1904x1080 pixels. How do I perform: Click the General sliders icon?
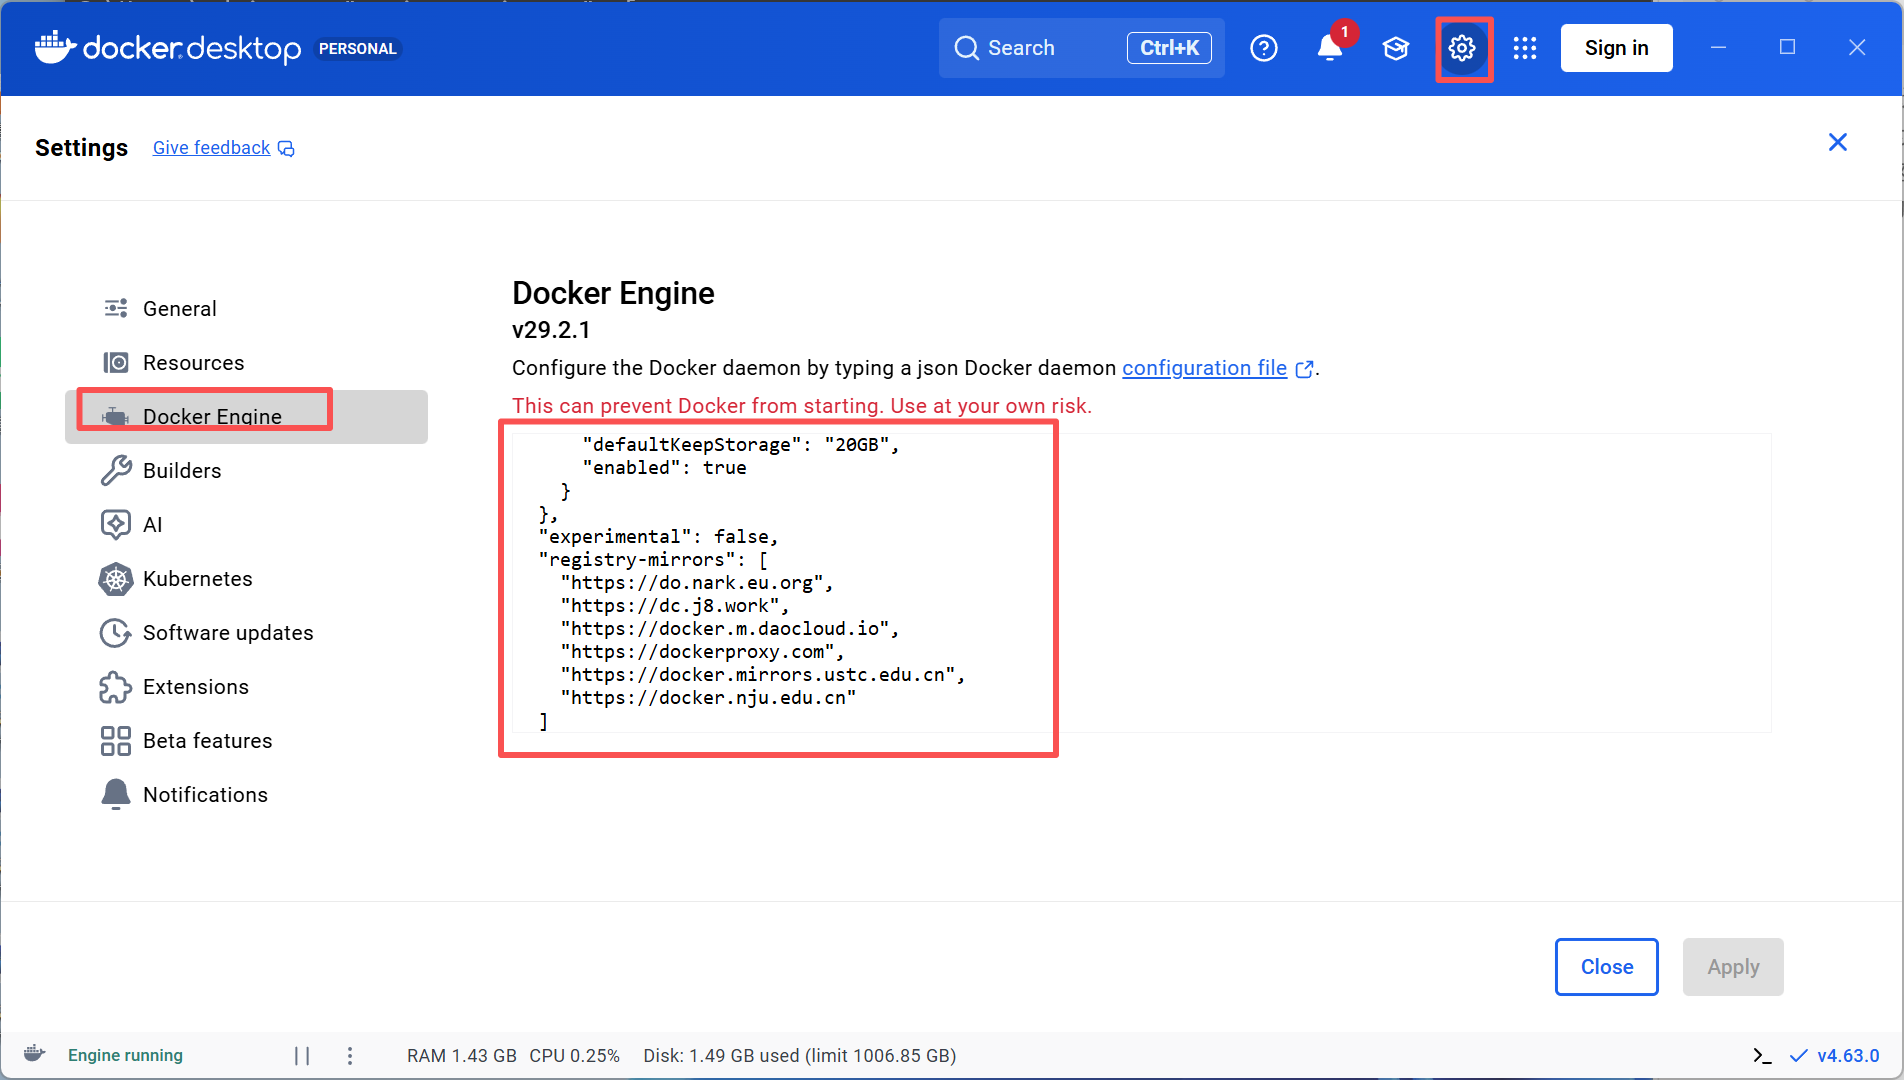click(x=116, y=308)
